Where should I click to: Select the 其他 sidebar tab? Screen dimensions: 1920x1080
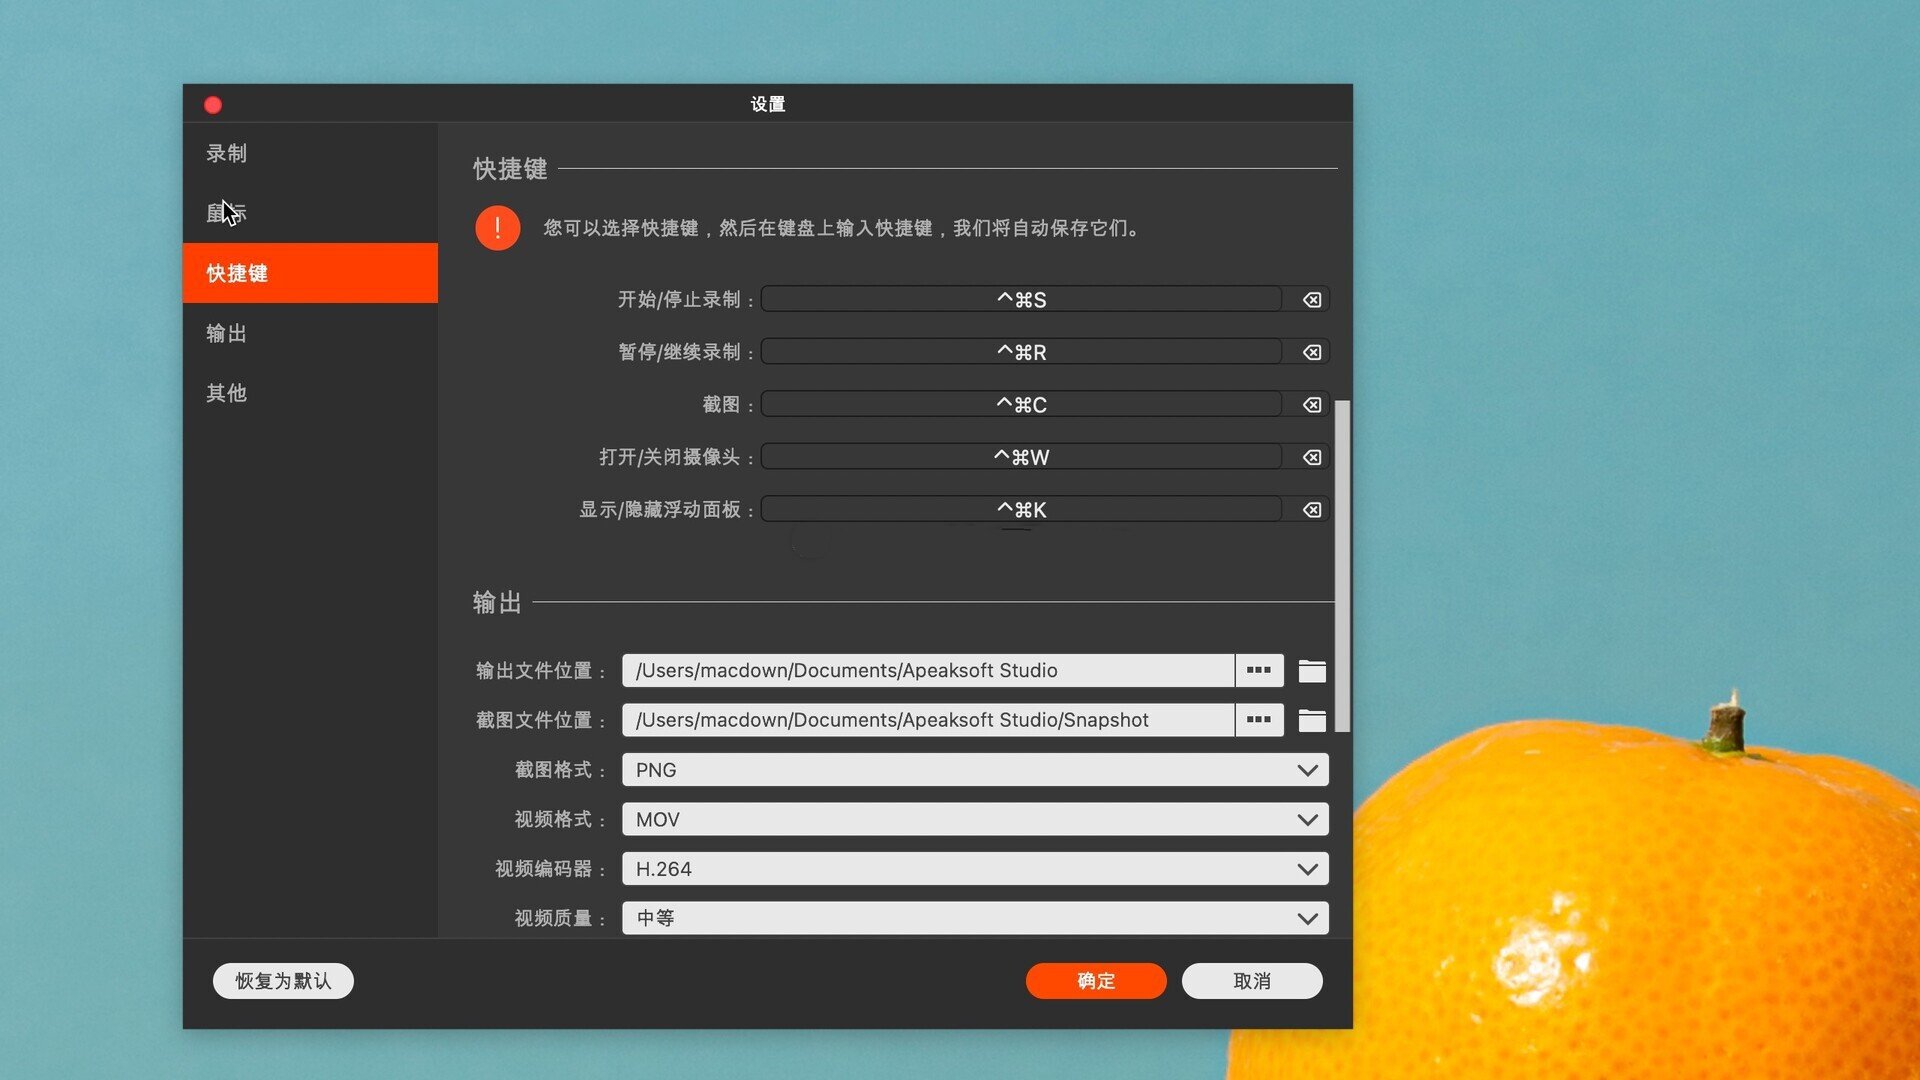(310, 393)
